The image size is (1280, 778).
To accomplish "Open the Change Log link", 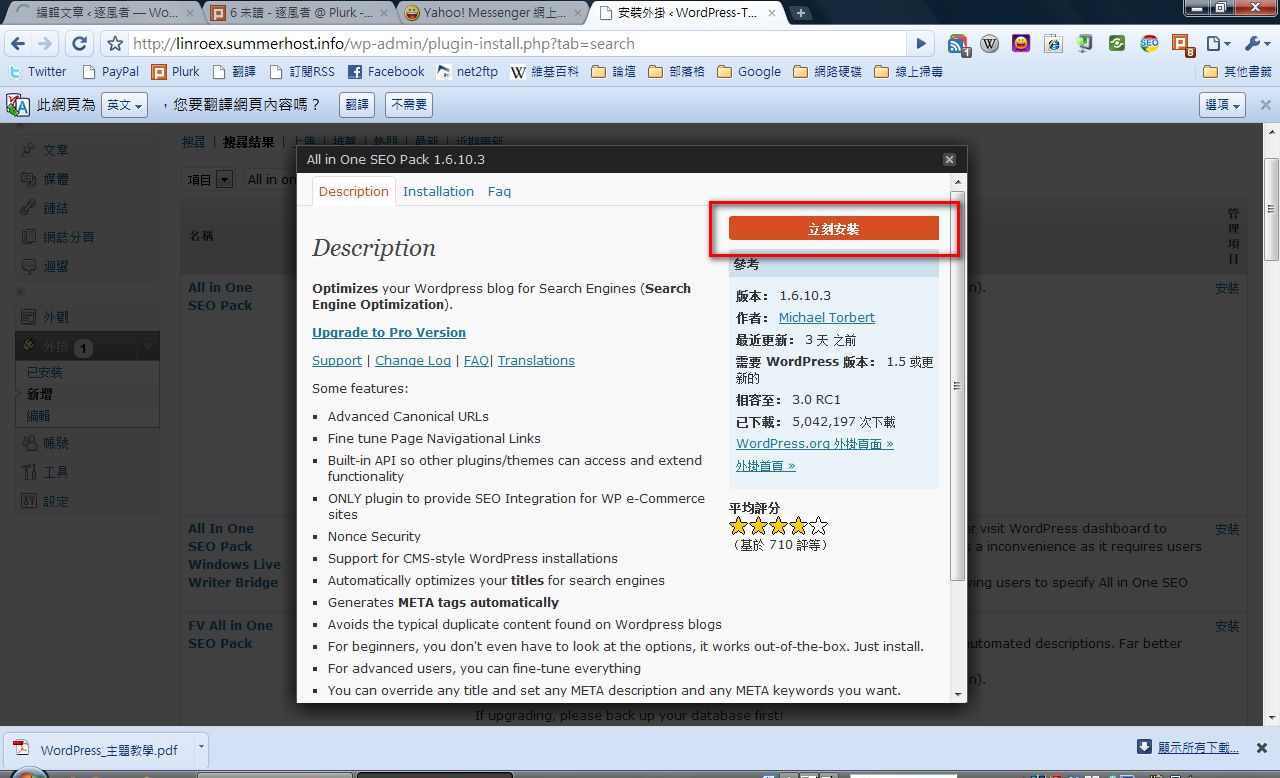I will click(x=413, y=360).
